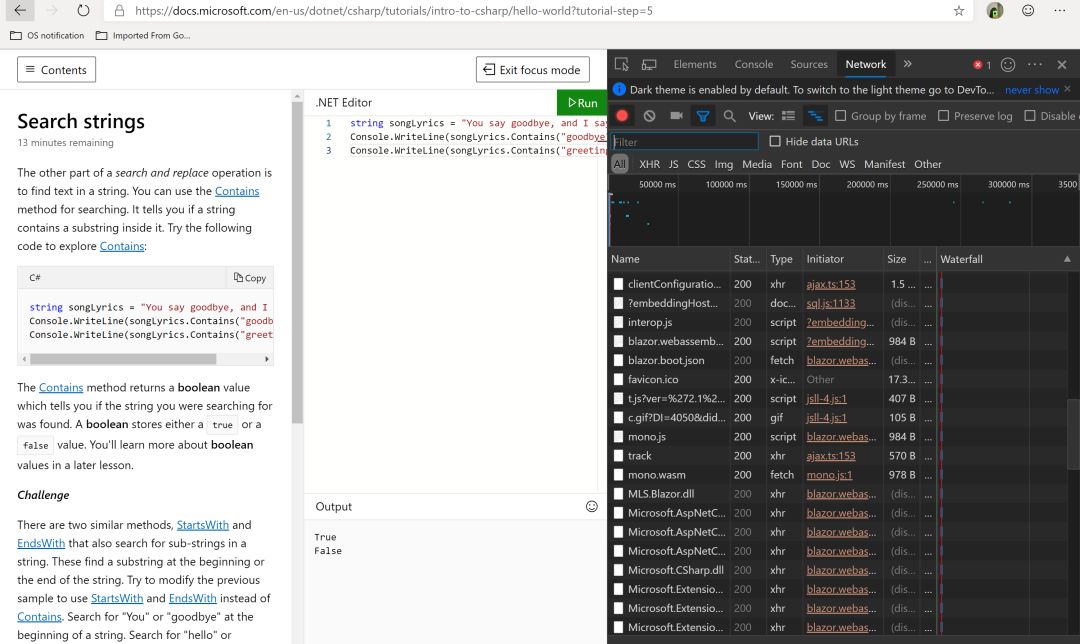Activate the inspect element picker
The image size is (1080, 644).
coord(621,64)
